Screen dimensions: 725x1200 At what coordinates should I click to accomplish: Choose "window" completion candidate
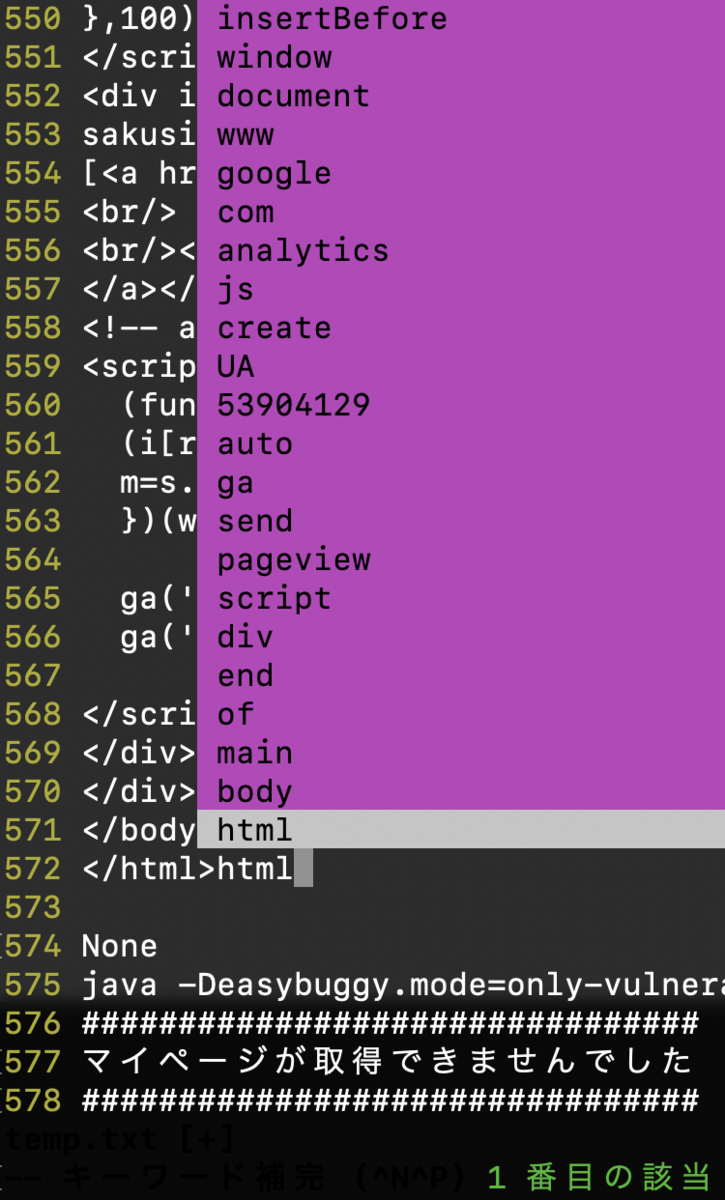[274, 57]
